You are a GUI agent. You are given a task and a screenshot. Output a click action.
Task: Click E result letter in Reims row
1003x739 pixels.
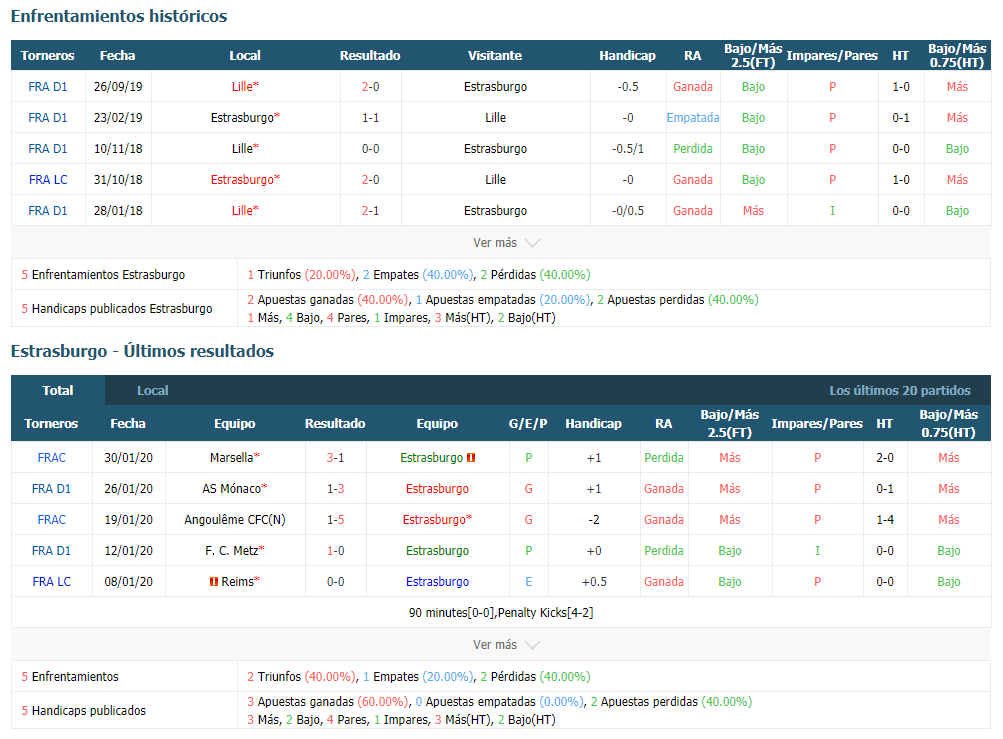coord(528,582)
